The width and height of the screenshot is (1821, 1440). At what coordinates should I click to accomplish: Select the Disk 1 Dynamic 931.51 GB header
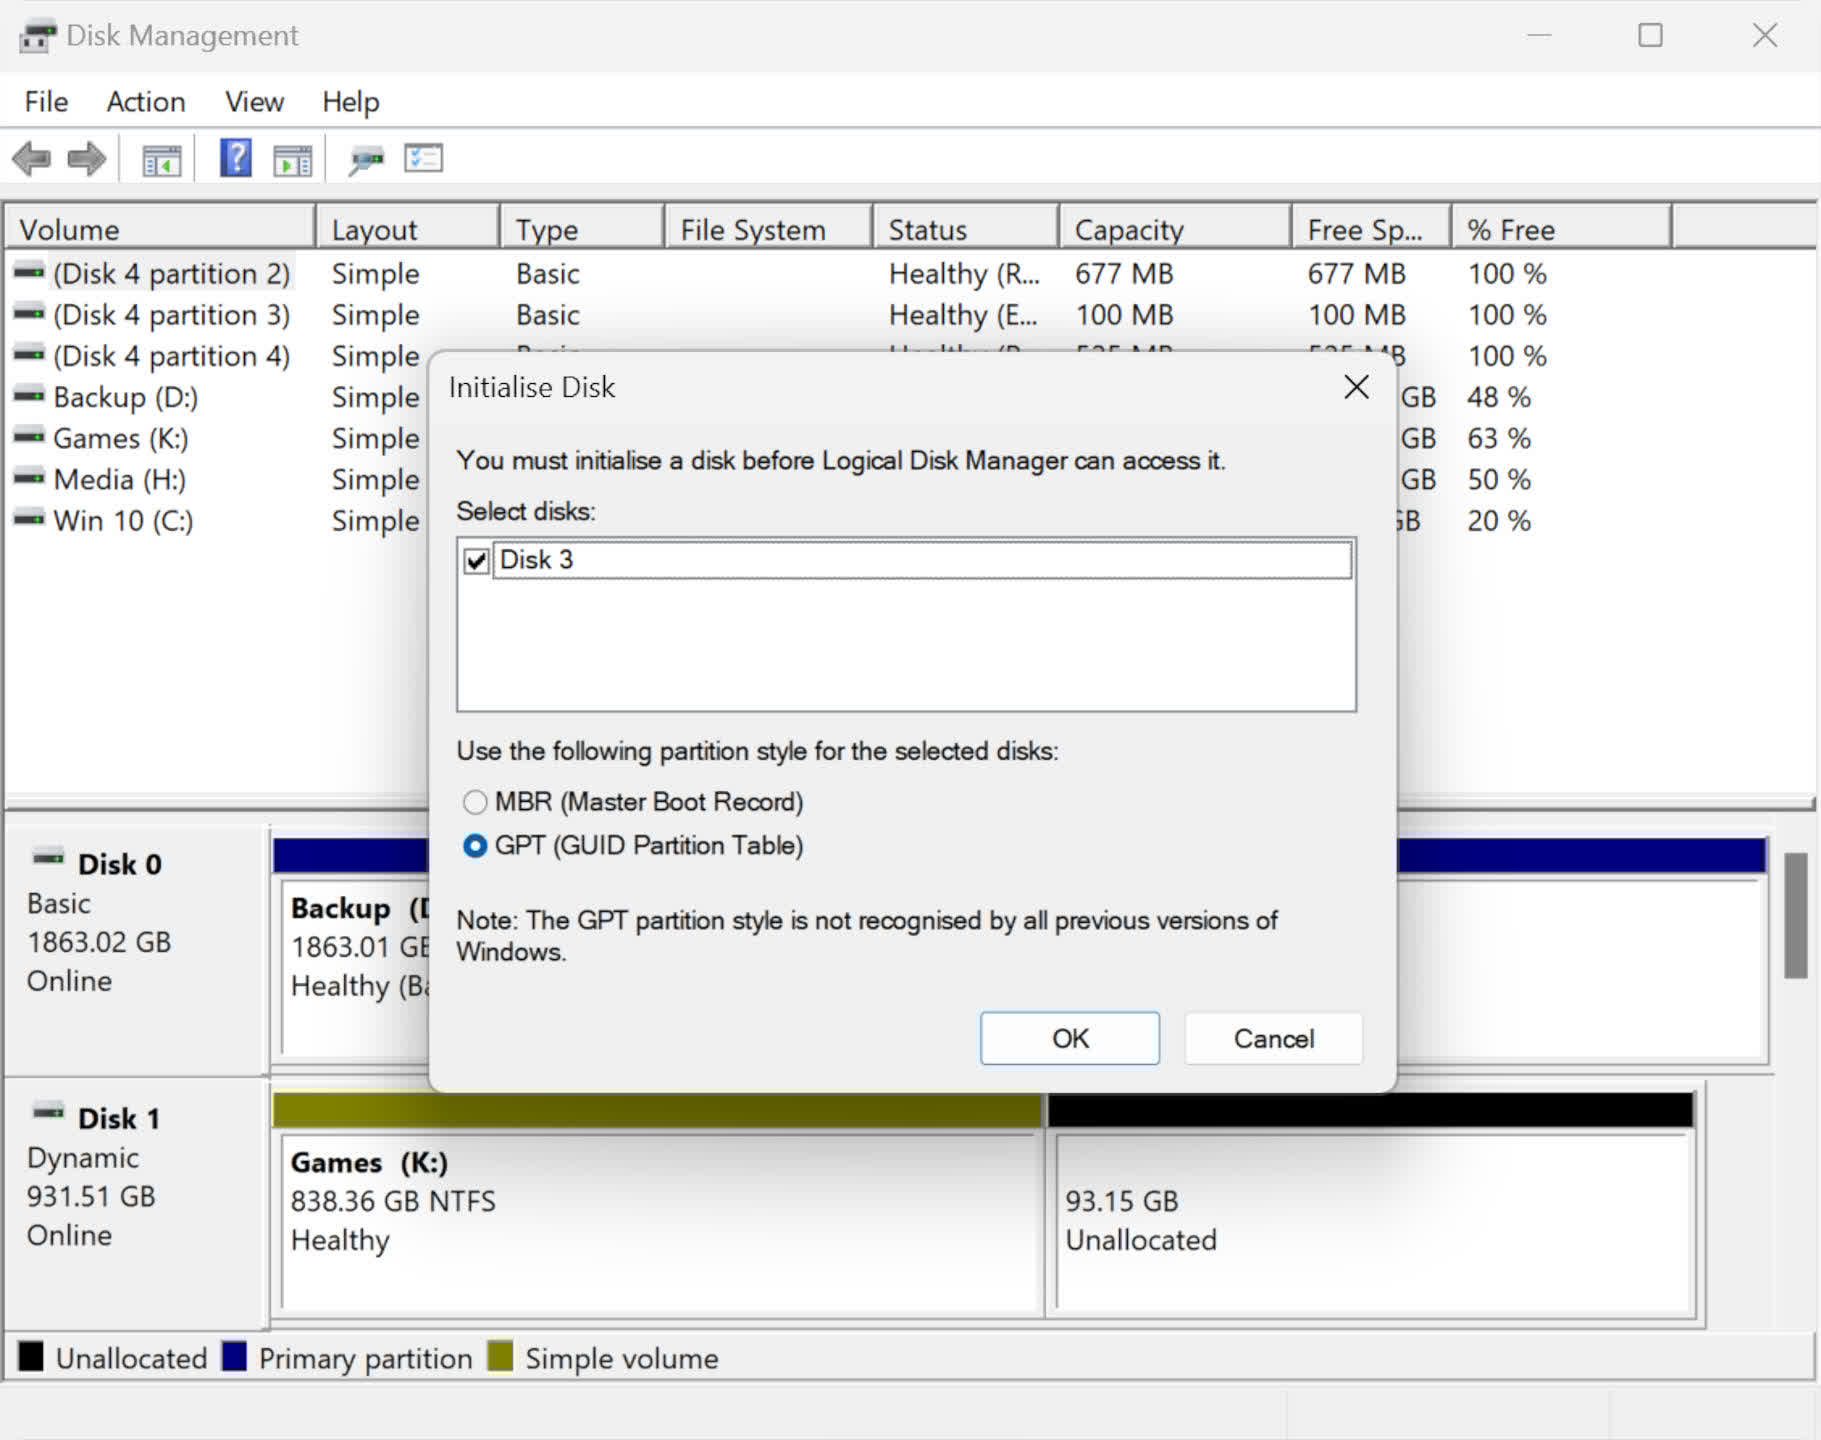(x=137, y=1203)
